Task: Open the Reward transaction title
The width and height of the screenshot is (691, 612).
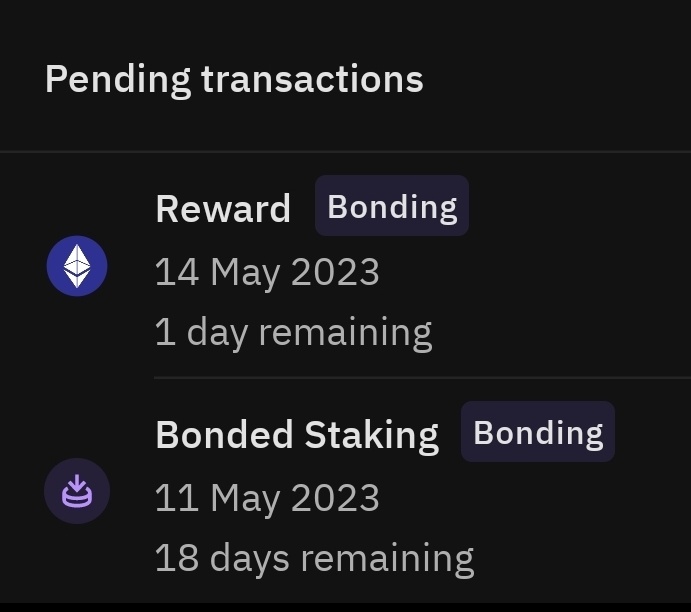Action: coord(223,209)
